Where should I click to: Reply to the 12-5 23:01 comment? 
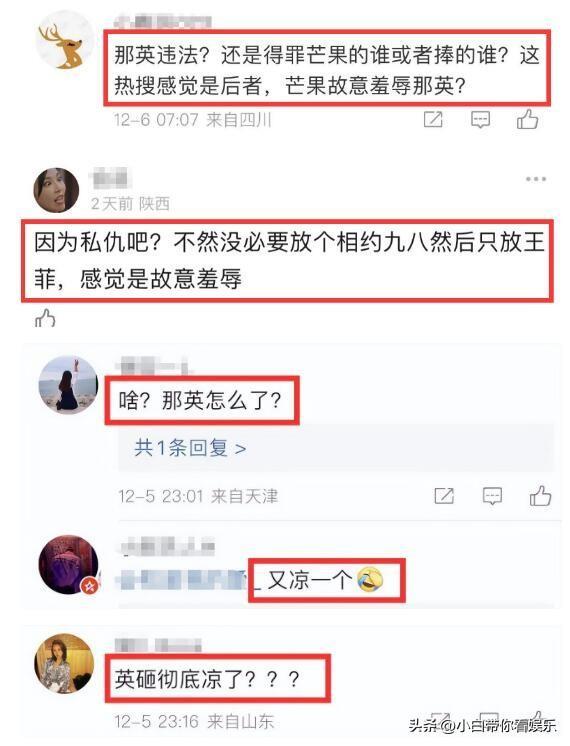click(x=492, y=496)
